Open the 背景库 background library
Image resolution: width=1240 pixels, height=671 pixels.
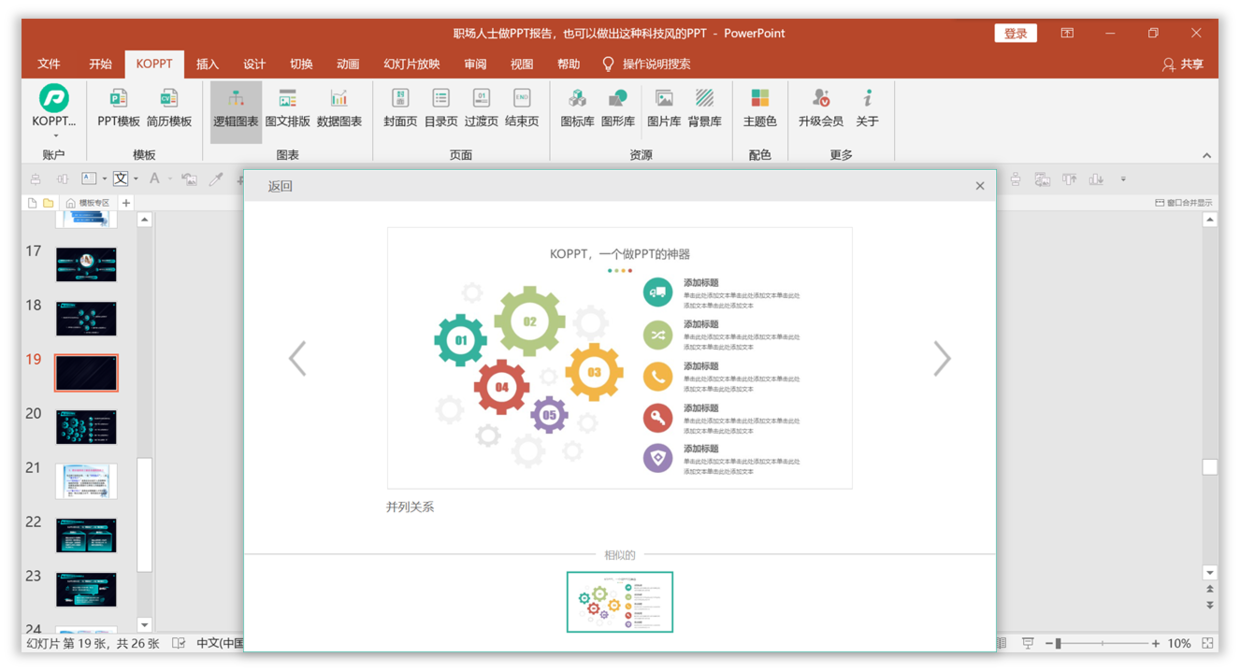[705, 107]
